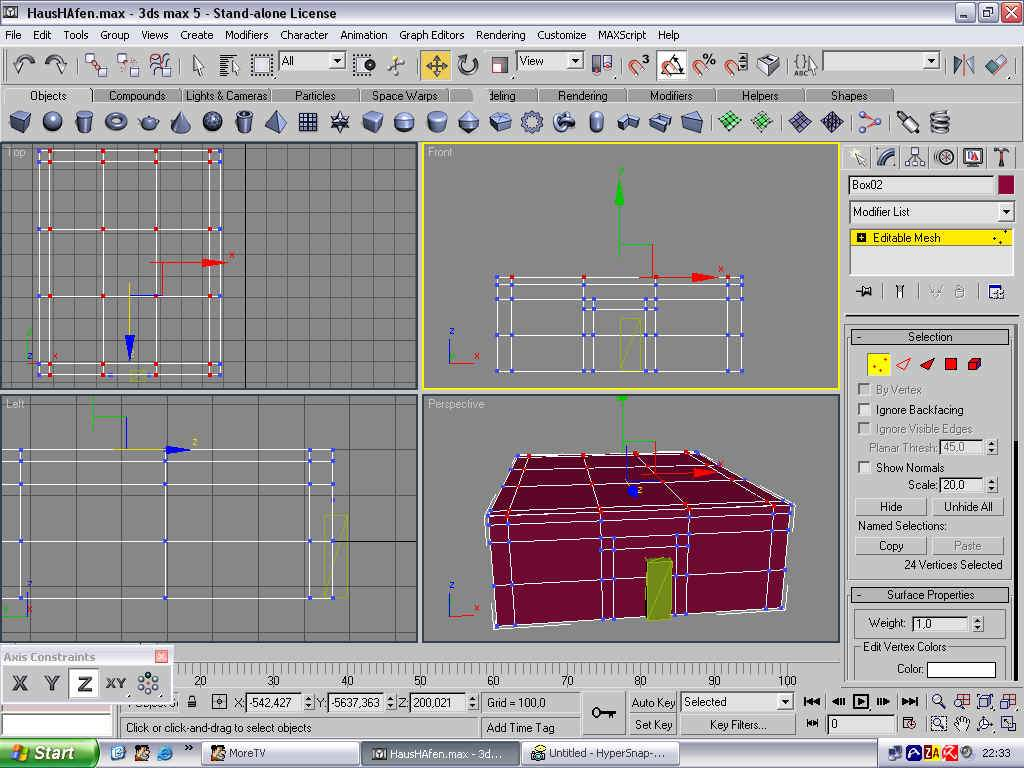The image size is (1024, 768).
Task: Click the vertex Color white swatch
Action: pyautogui.click(x=961, y=670)
